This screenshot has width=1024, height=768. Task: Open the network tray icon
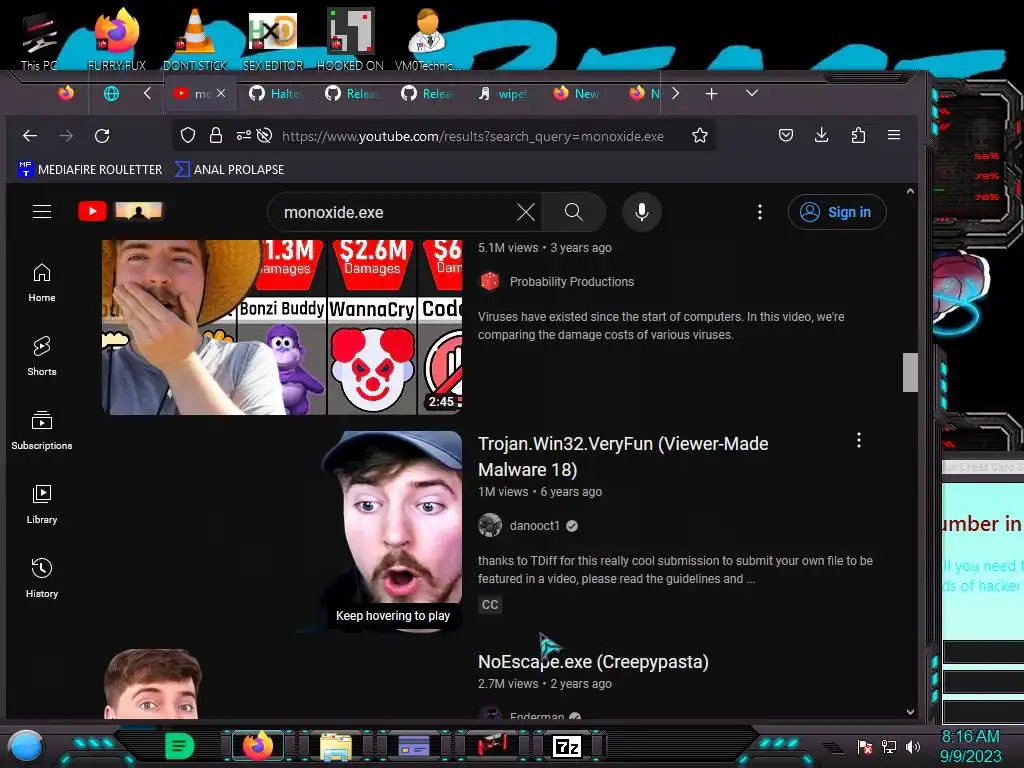(x=889, y=746)
